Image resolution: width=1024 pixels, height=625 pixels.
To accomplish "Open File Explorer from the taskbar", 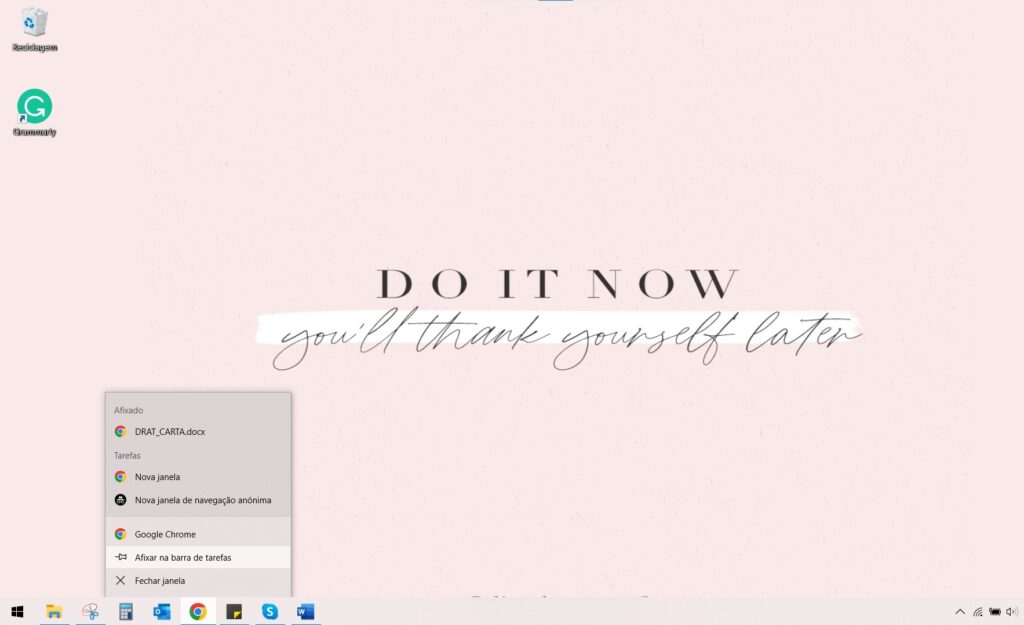I will coord(54,611).
